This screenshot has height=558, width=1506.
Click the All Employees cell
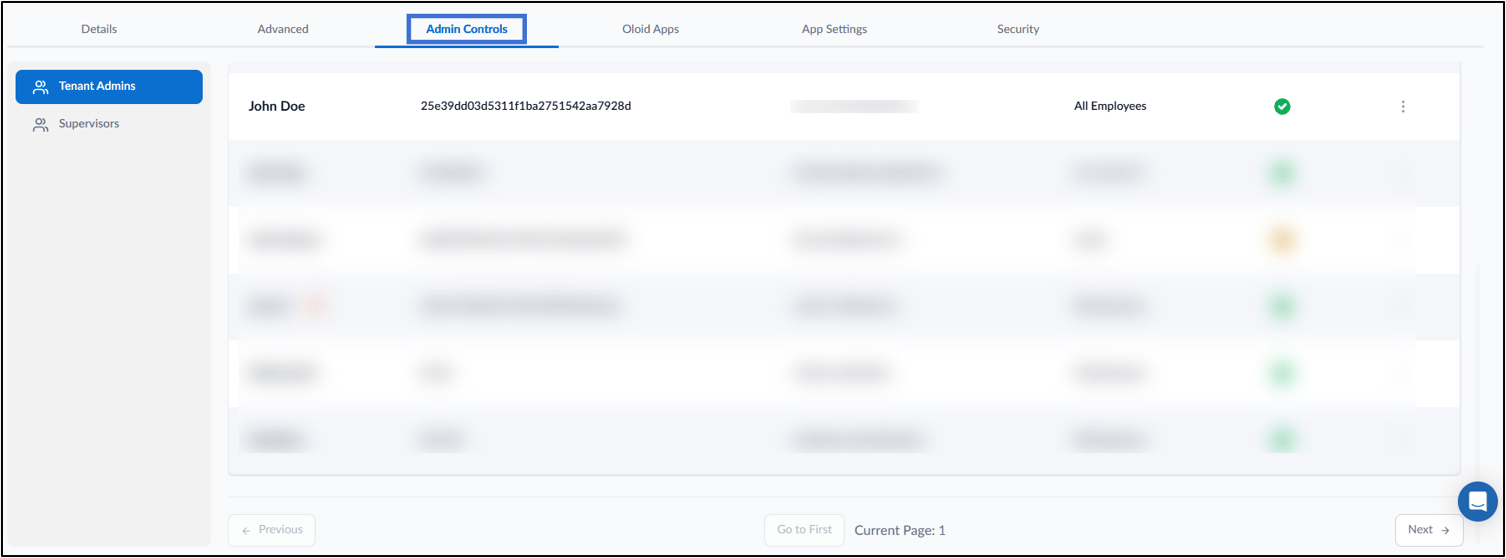coord(1108,106)
